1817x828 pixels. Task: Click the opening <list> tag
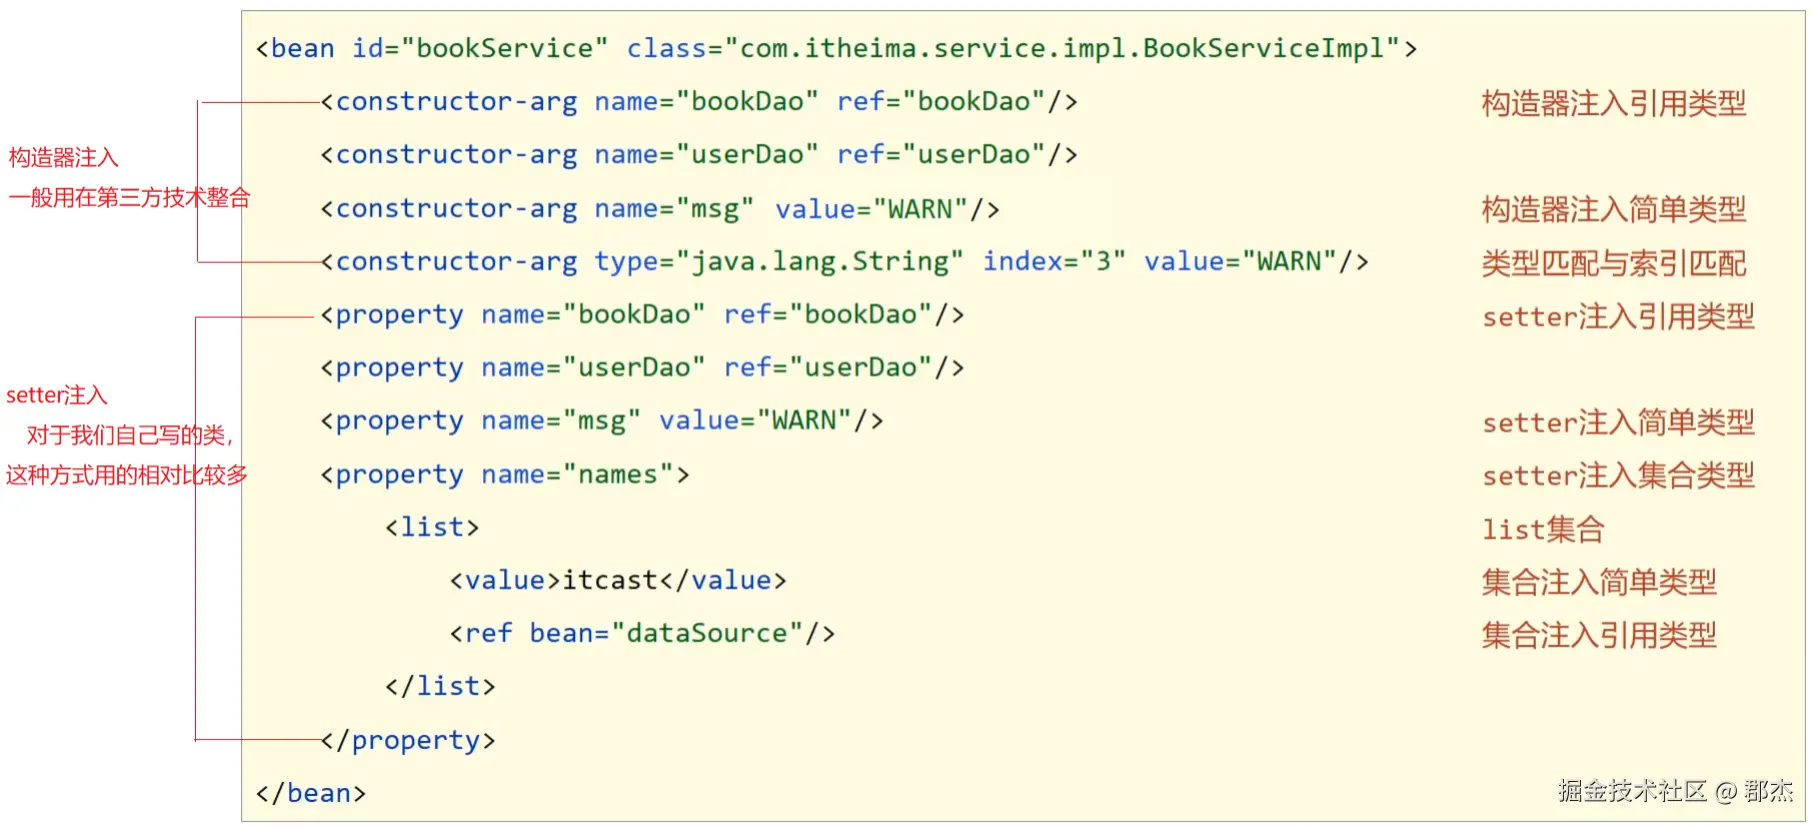pos(432,527)
